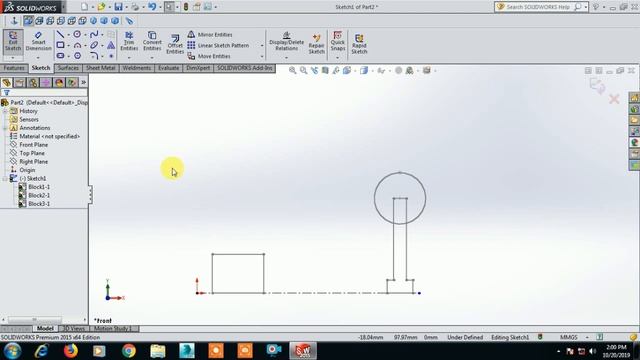This screenshot has height=360, width=640.
Task: Select the Sketch Fillet tool
Action: point(94,56)
